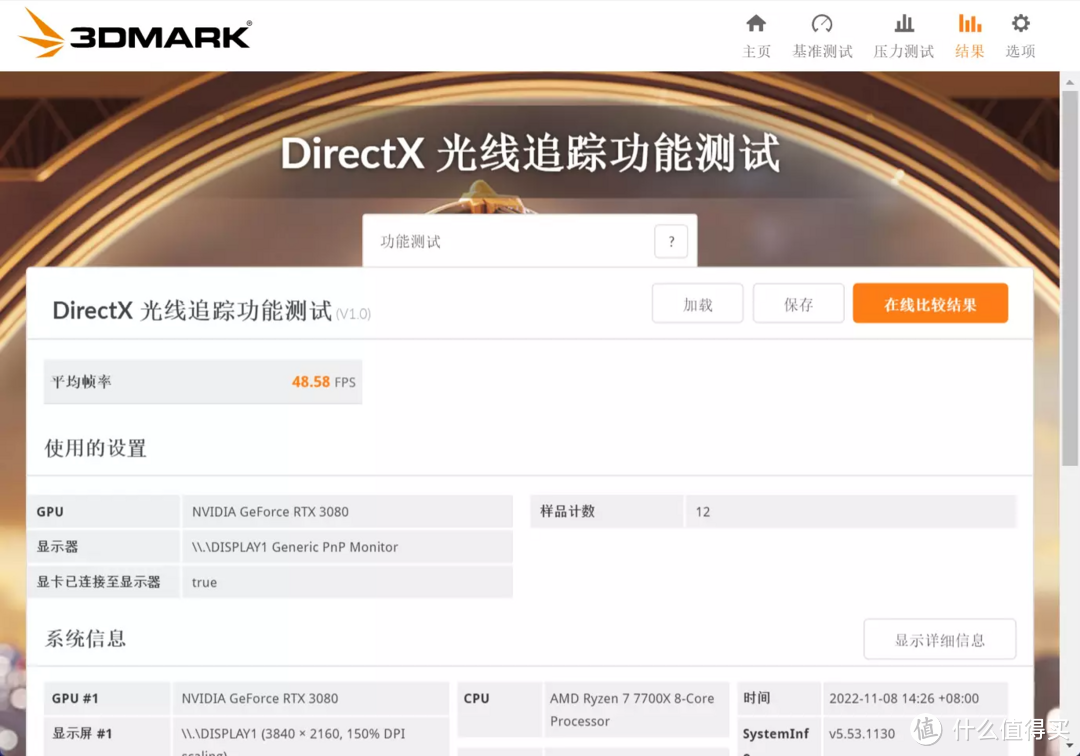This screenshot has width=1080, height=756.
Task: Click the question mark help button
Action: (671, 242)
